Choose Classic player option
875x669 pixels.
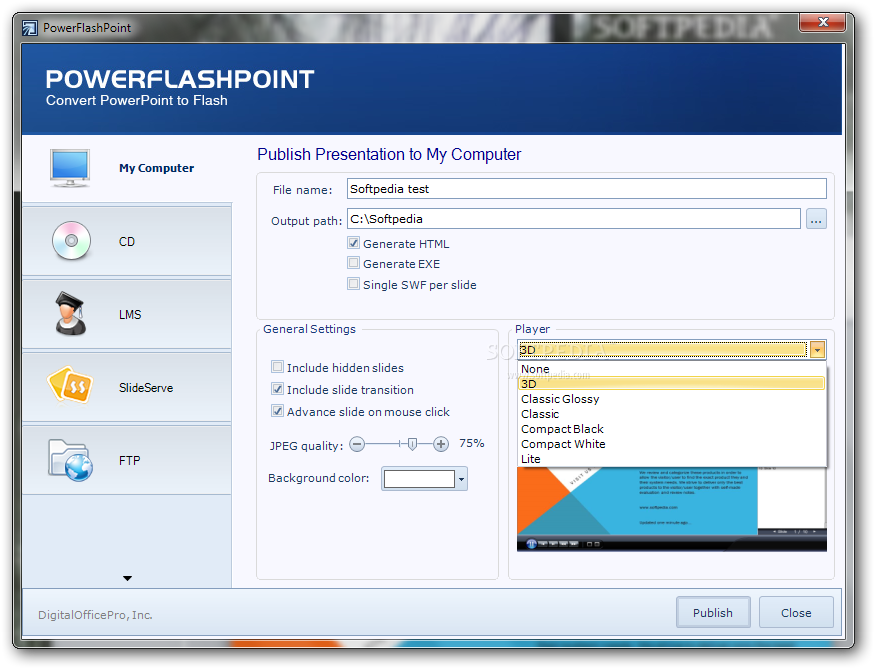coord(672,414)
